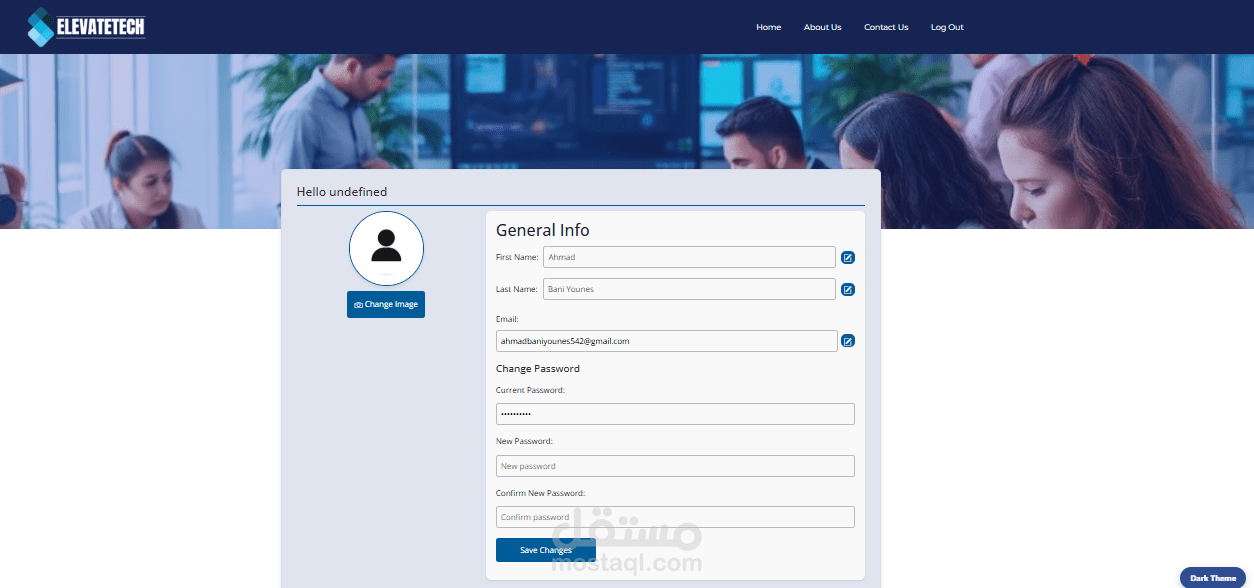Click the Save Changes button
The width and height of the screenshot is (1254, 588).
point(546,550)
